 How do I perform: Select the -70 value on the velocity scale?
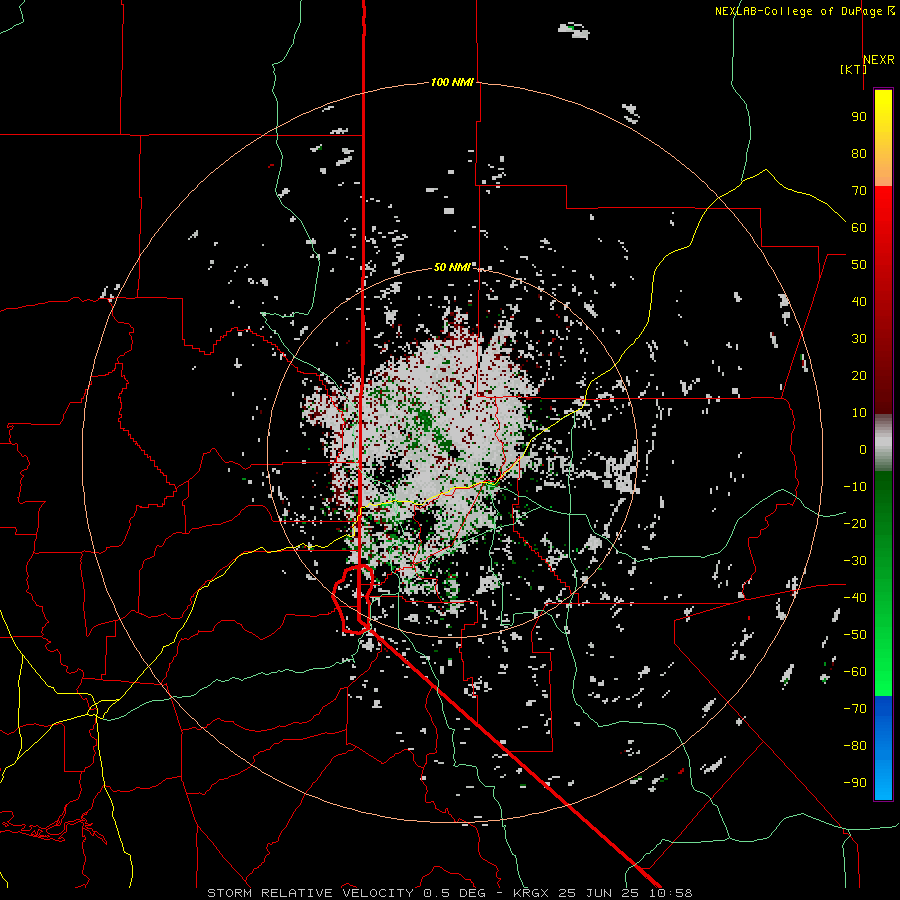[x=855, y=709]
